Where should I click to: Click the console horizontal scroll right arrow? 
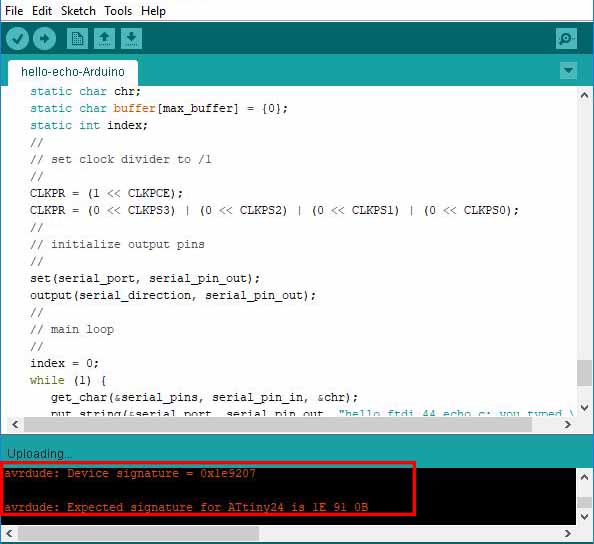(x=567, y=533)
